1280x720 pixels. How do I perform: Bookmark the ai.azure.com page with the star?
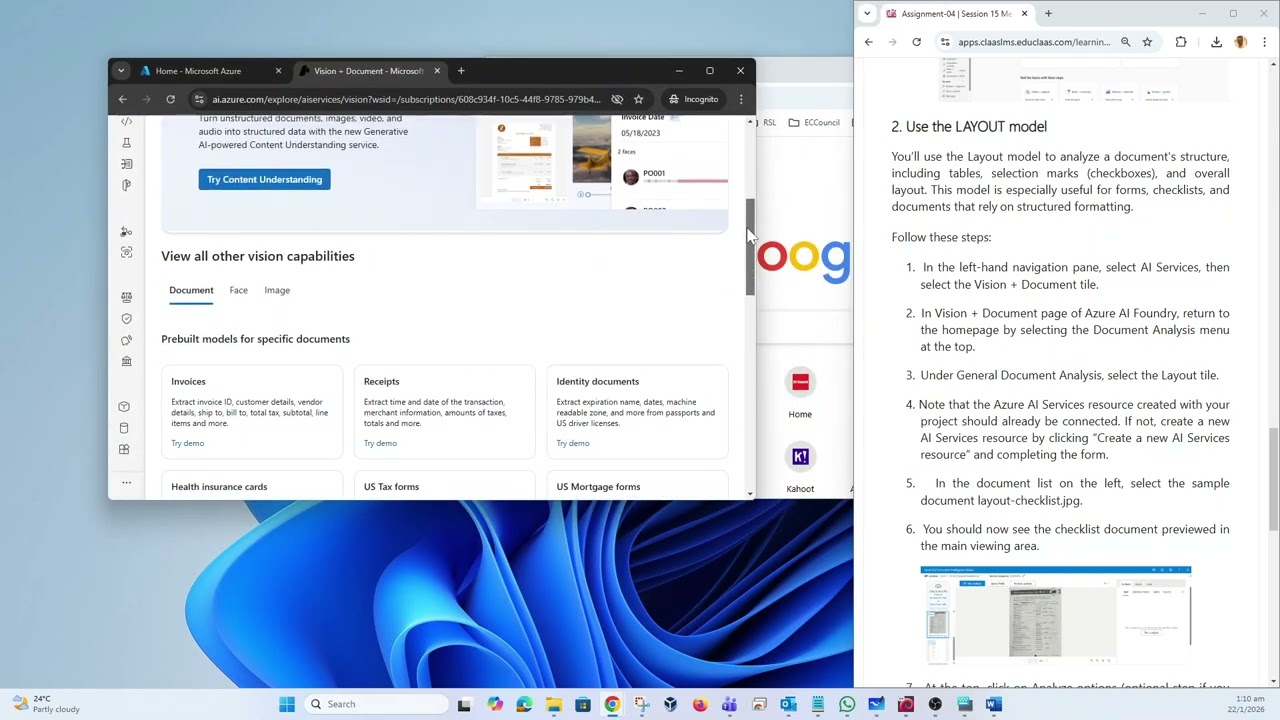pyautogui.click(x=638, y=99)
